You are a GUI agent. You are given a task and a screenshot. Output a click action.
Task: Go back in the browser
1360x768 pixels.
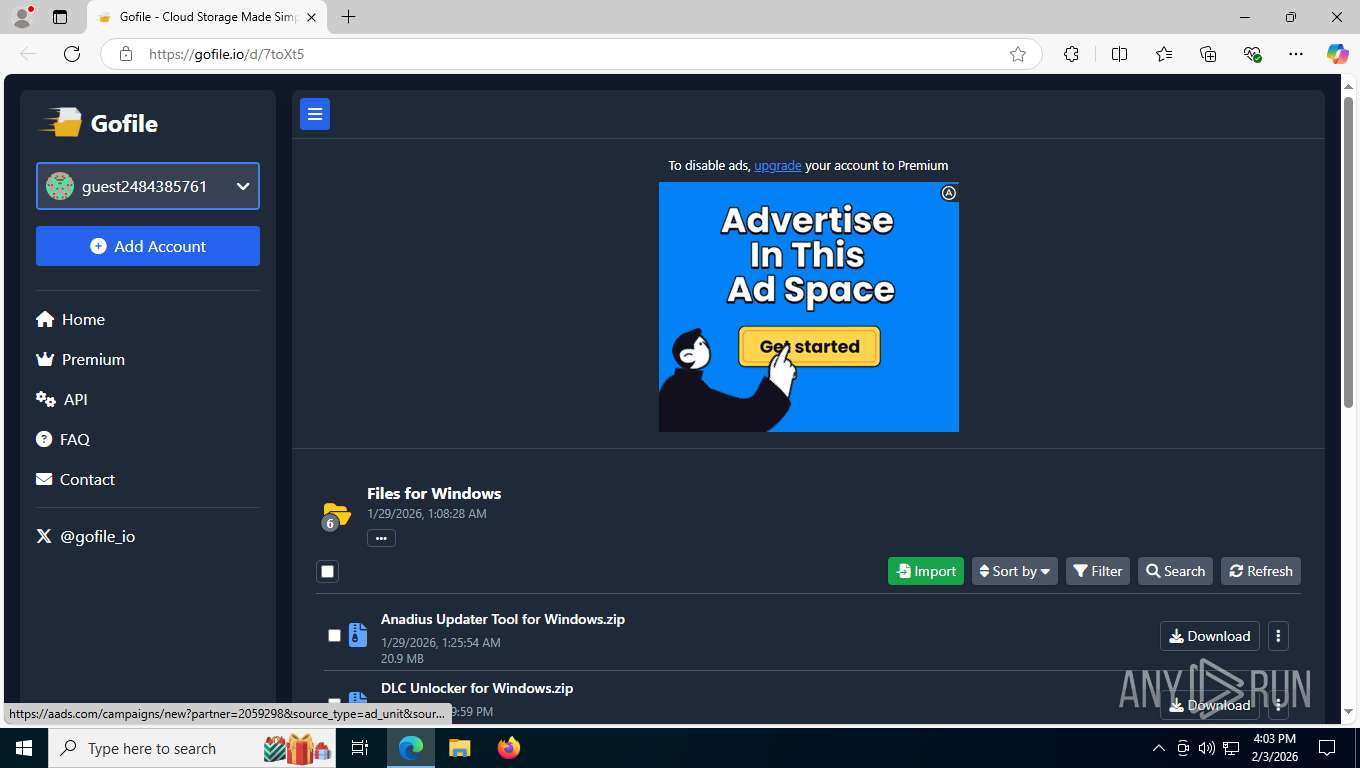[28, 54]
